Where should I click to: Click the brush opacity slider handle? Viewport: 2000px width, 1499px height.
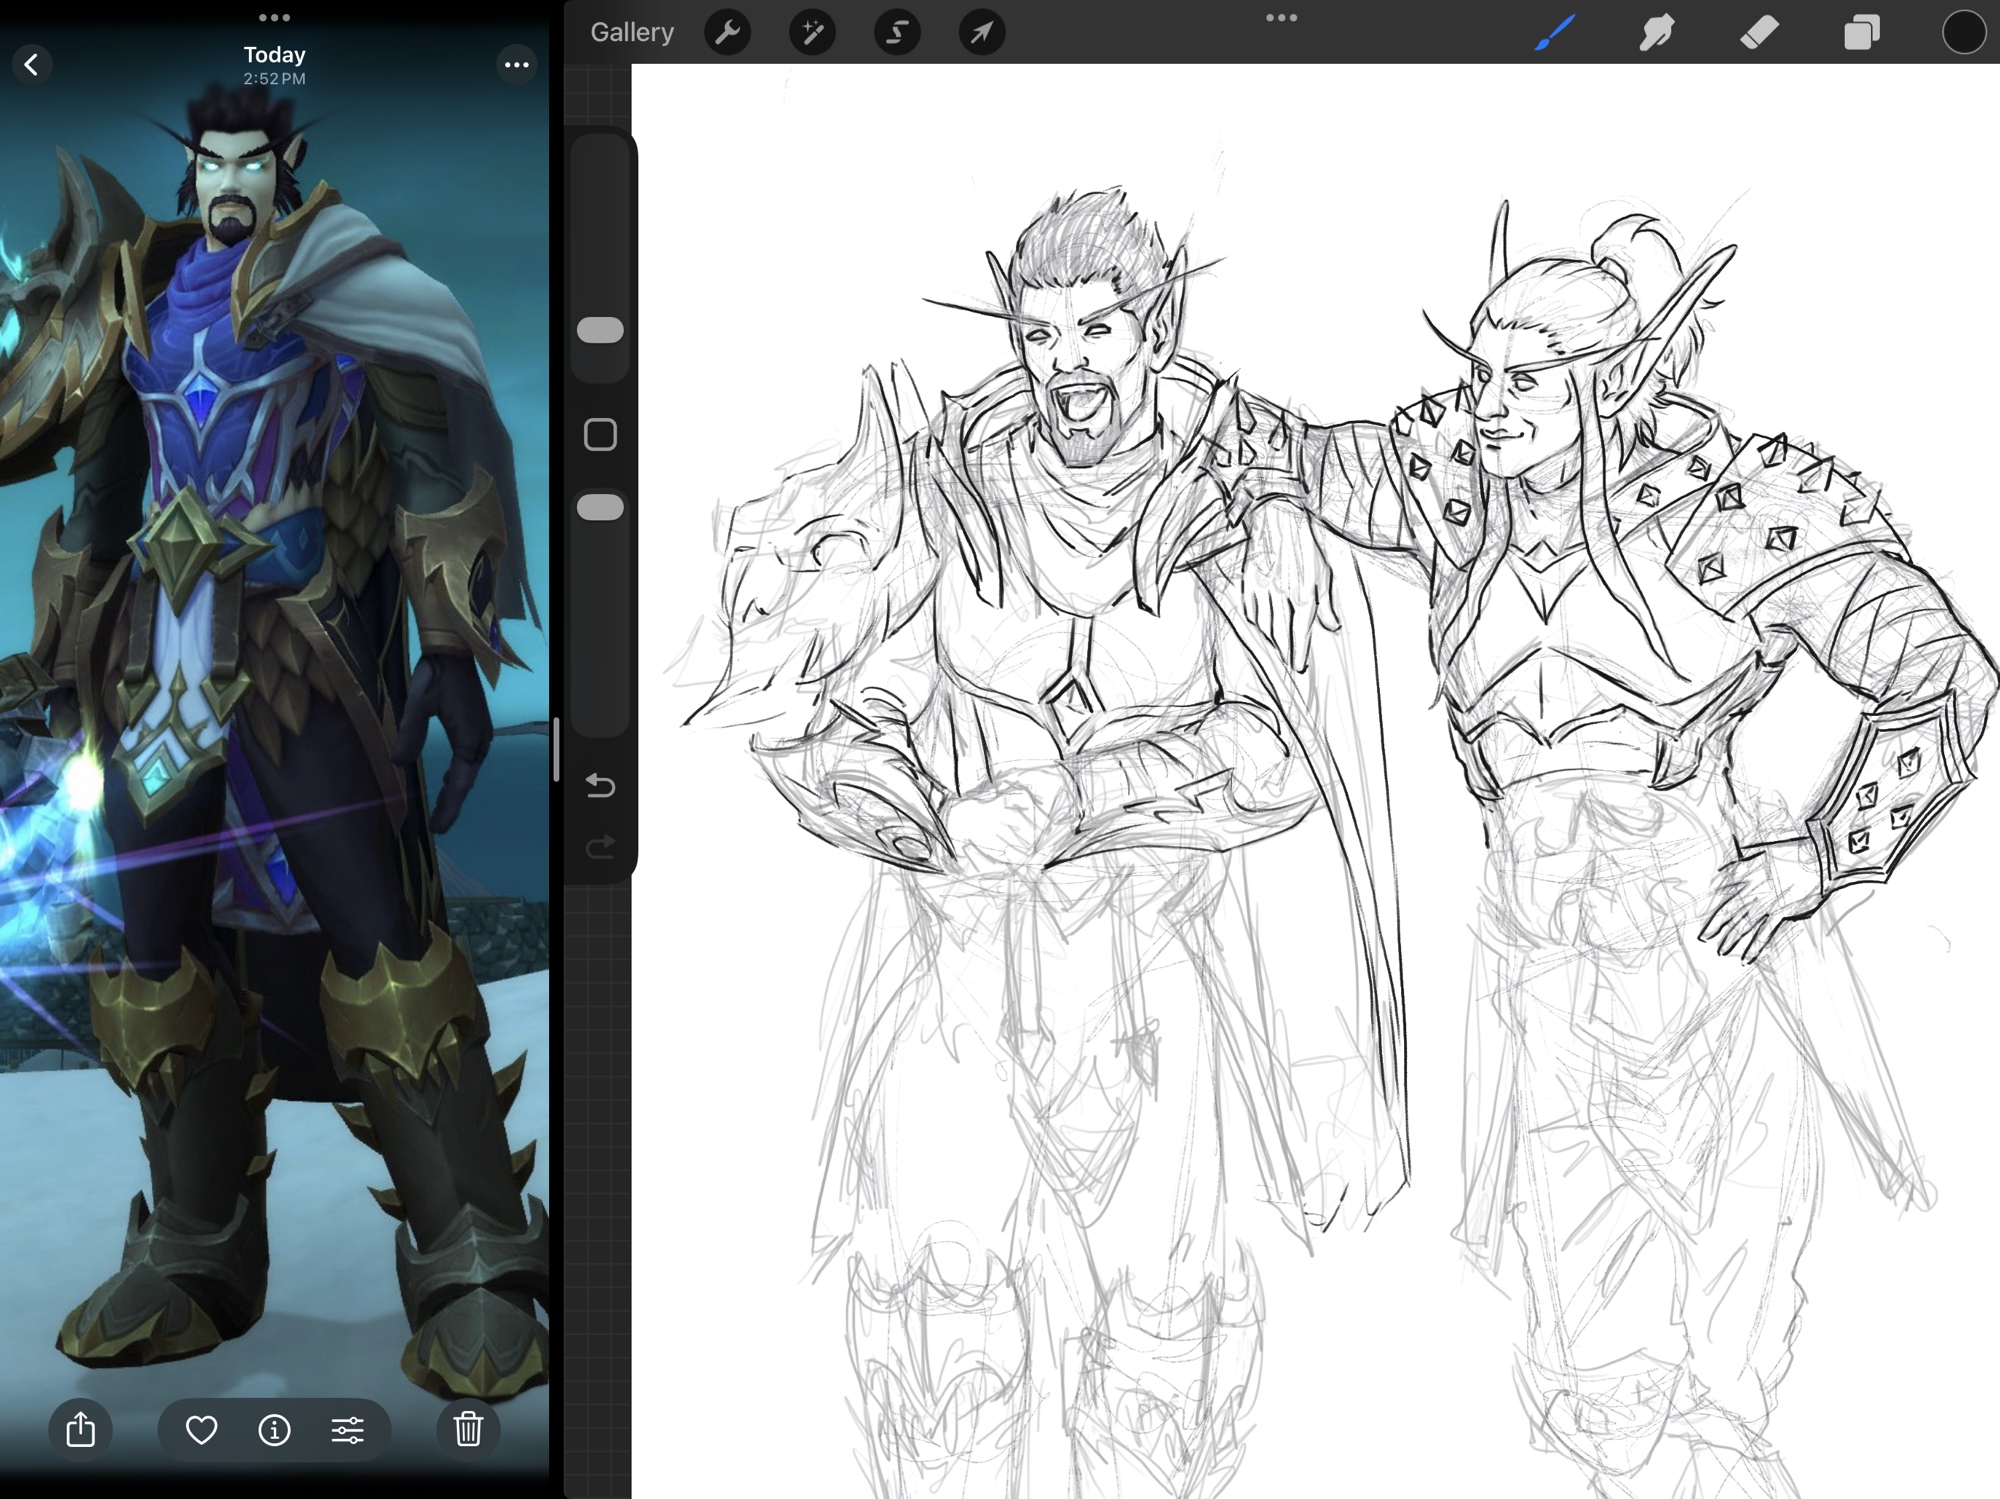[600, 507]
